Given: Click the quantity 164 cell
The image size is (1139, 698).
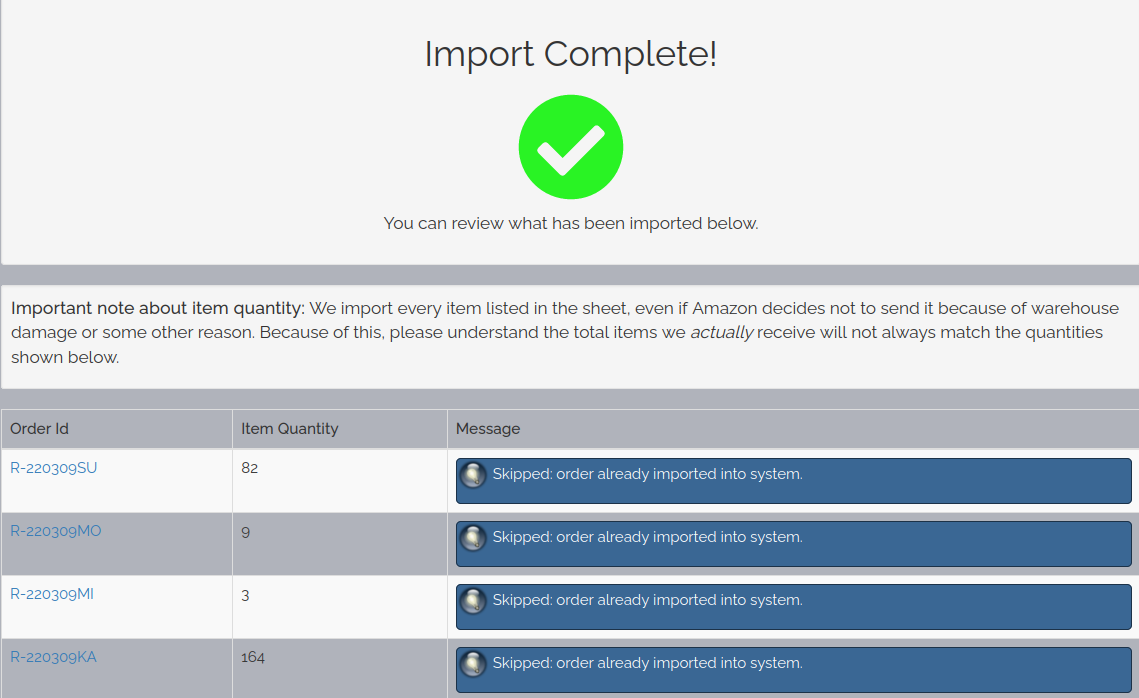Looking at the screenshot, I should coord(254,657).
